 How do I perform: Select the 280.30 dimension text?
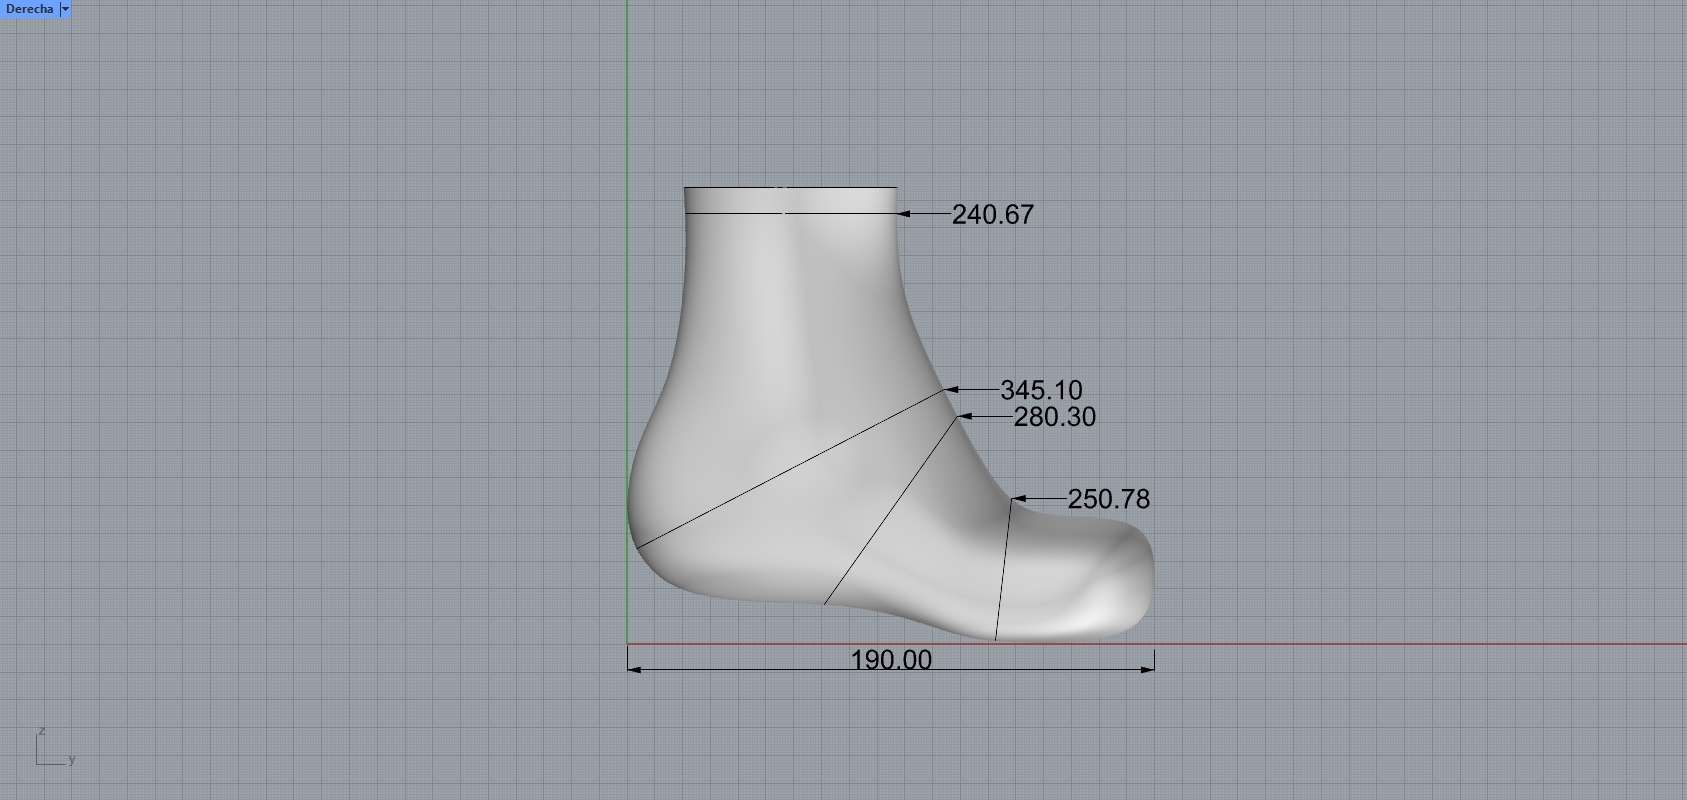click(1055, 417)
